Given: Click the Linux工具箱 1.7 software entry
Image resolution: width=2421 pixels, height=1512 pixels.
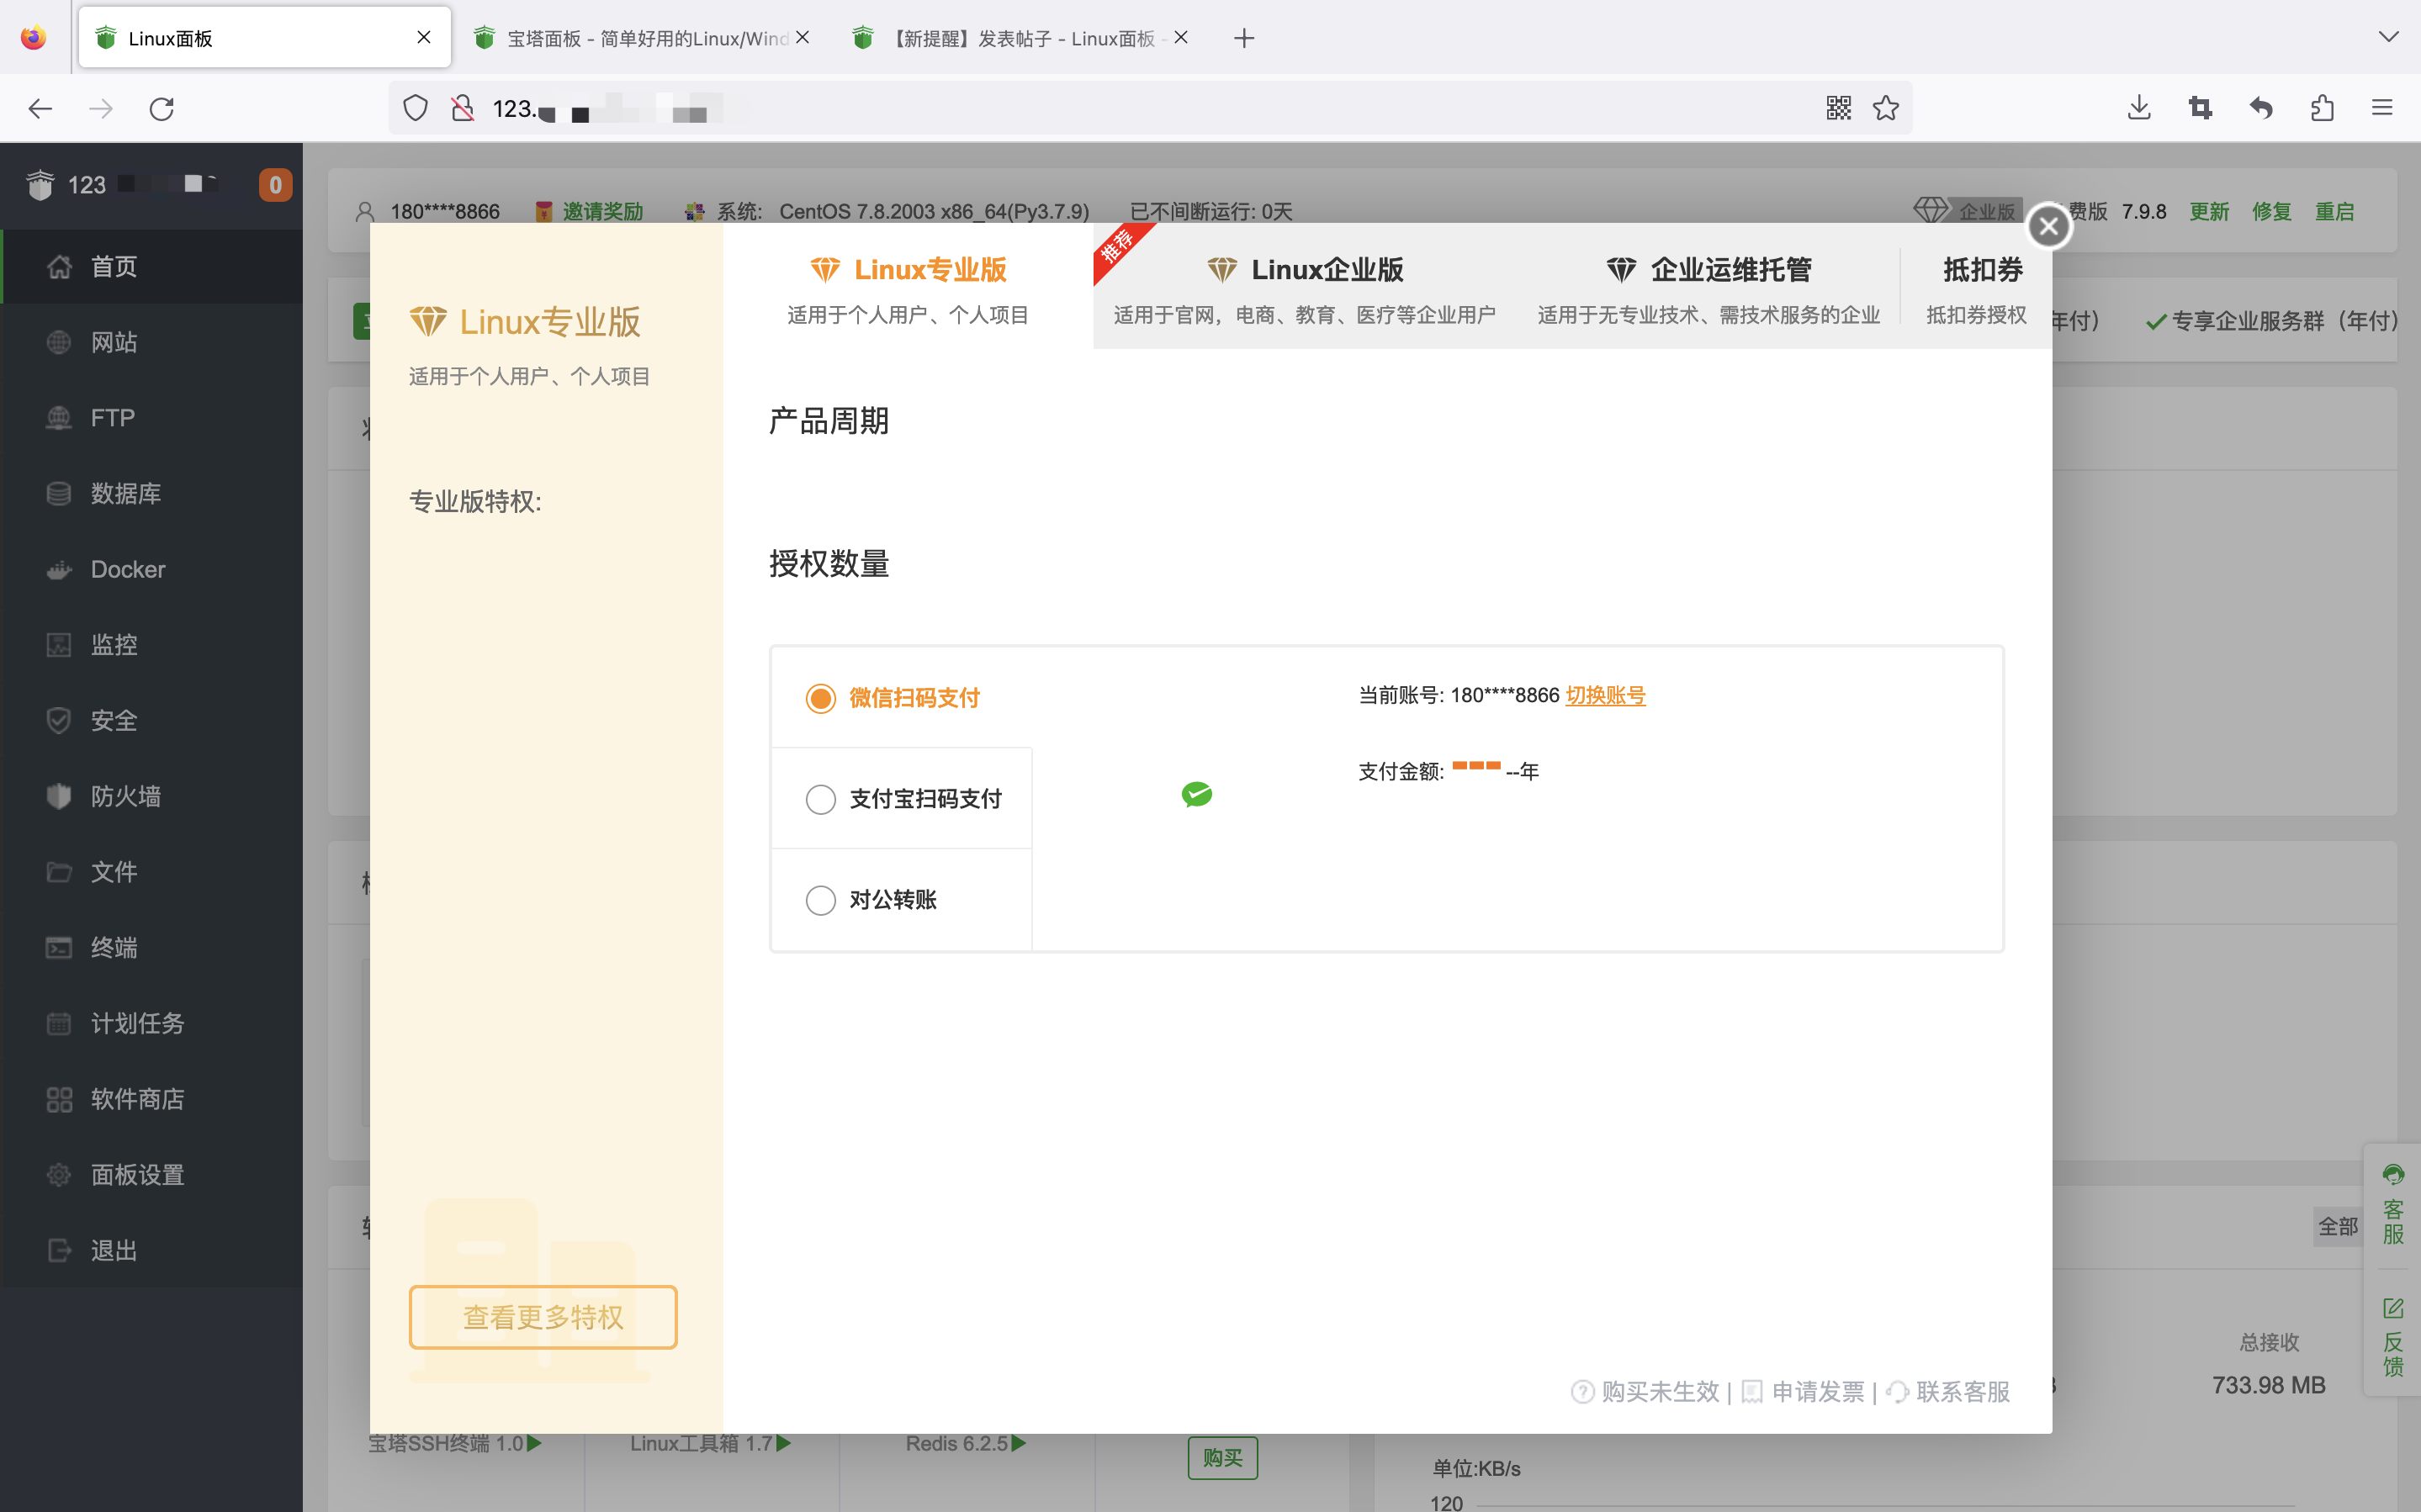Looking at the screenshot, I should (x=710, y=1443).
